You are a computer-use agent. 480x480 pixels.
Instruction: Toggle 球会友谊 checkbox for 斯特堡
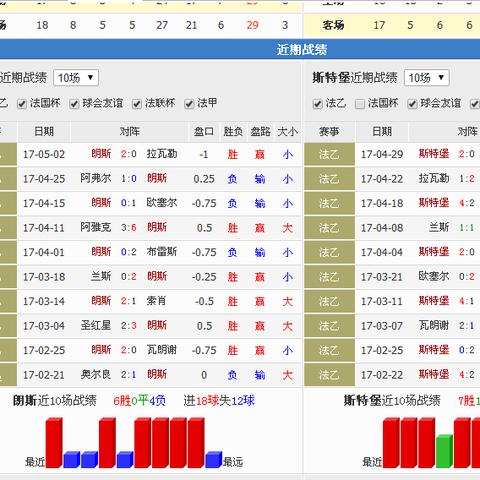pyautogui.click(x=412, y=104)
